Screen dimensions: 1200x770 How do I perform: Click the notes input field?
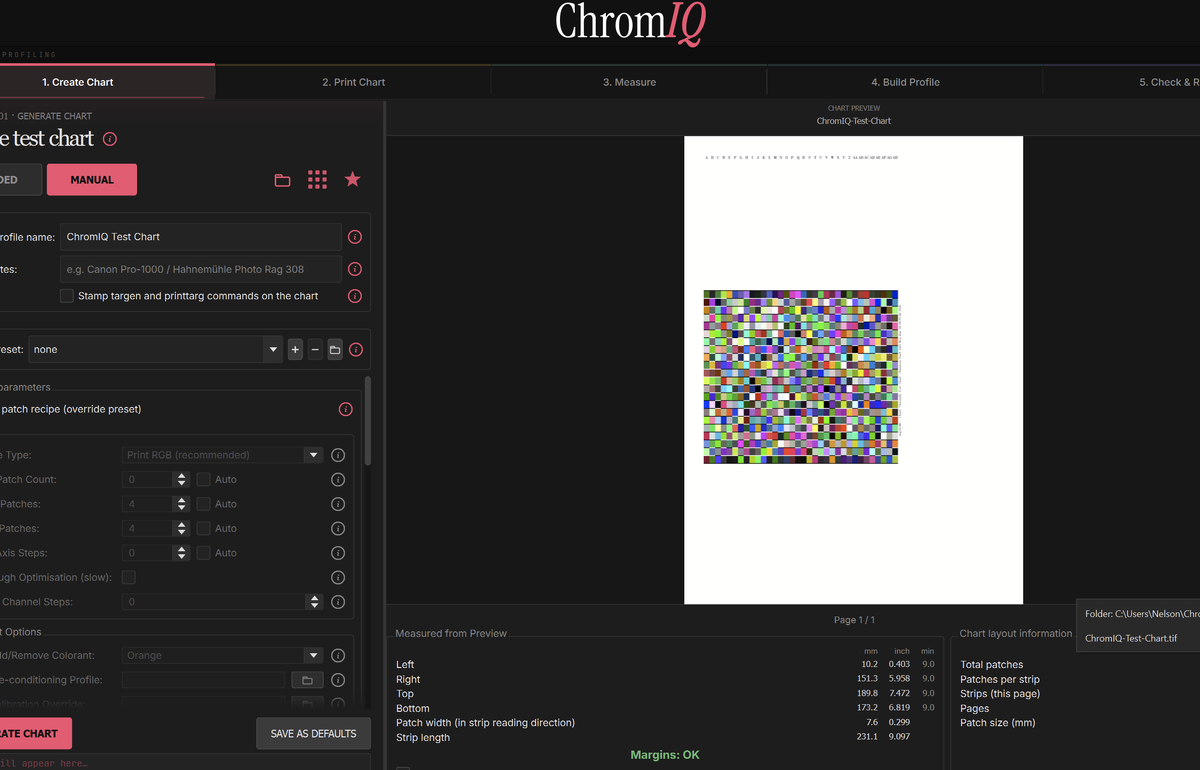click(x=200, y=269)
